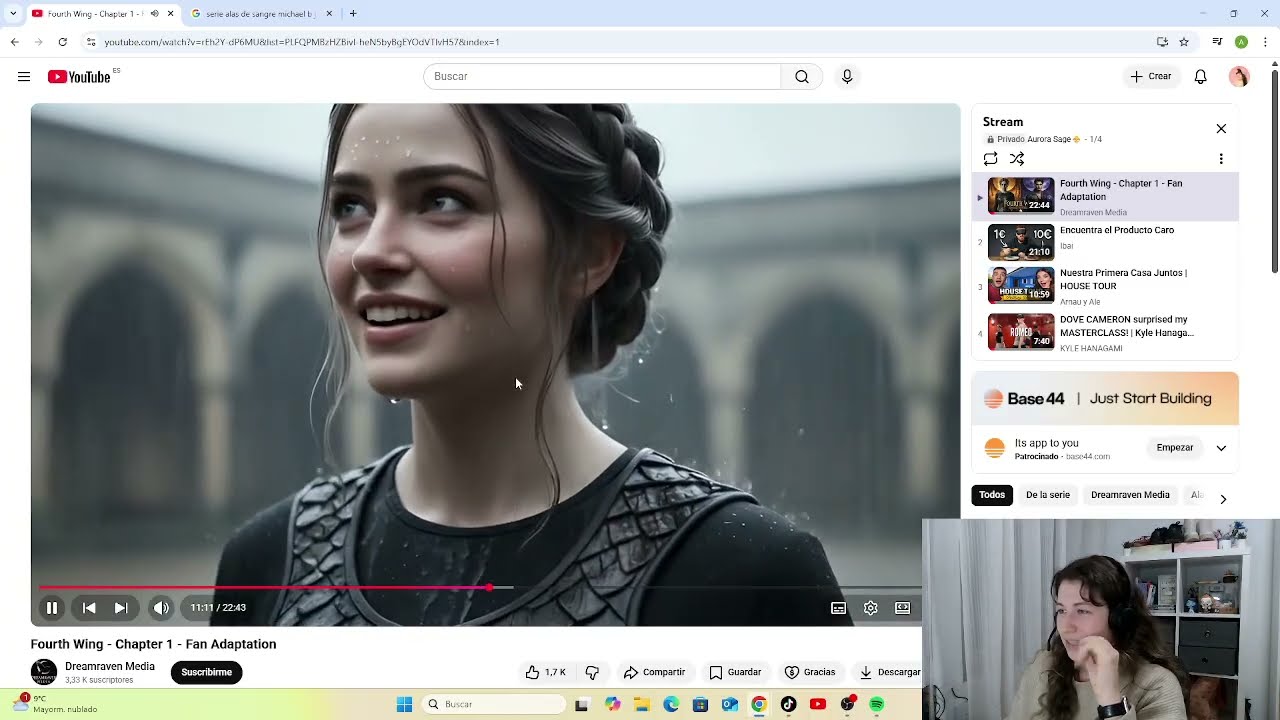Open the browser media control icon

pyautogui.click(x=1217, y=42)
